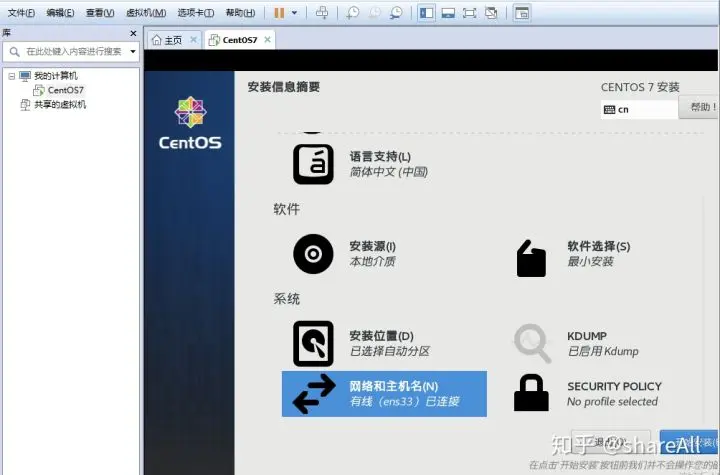Click the 软件 section heading
This screenshot has height=475, width=720.
[x=287, y=209]
